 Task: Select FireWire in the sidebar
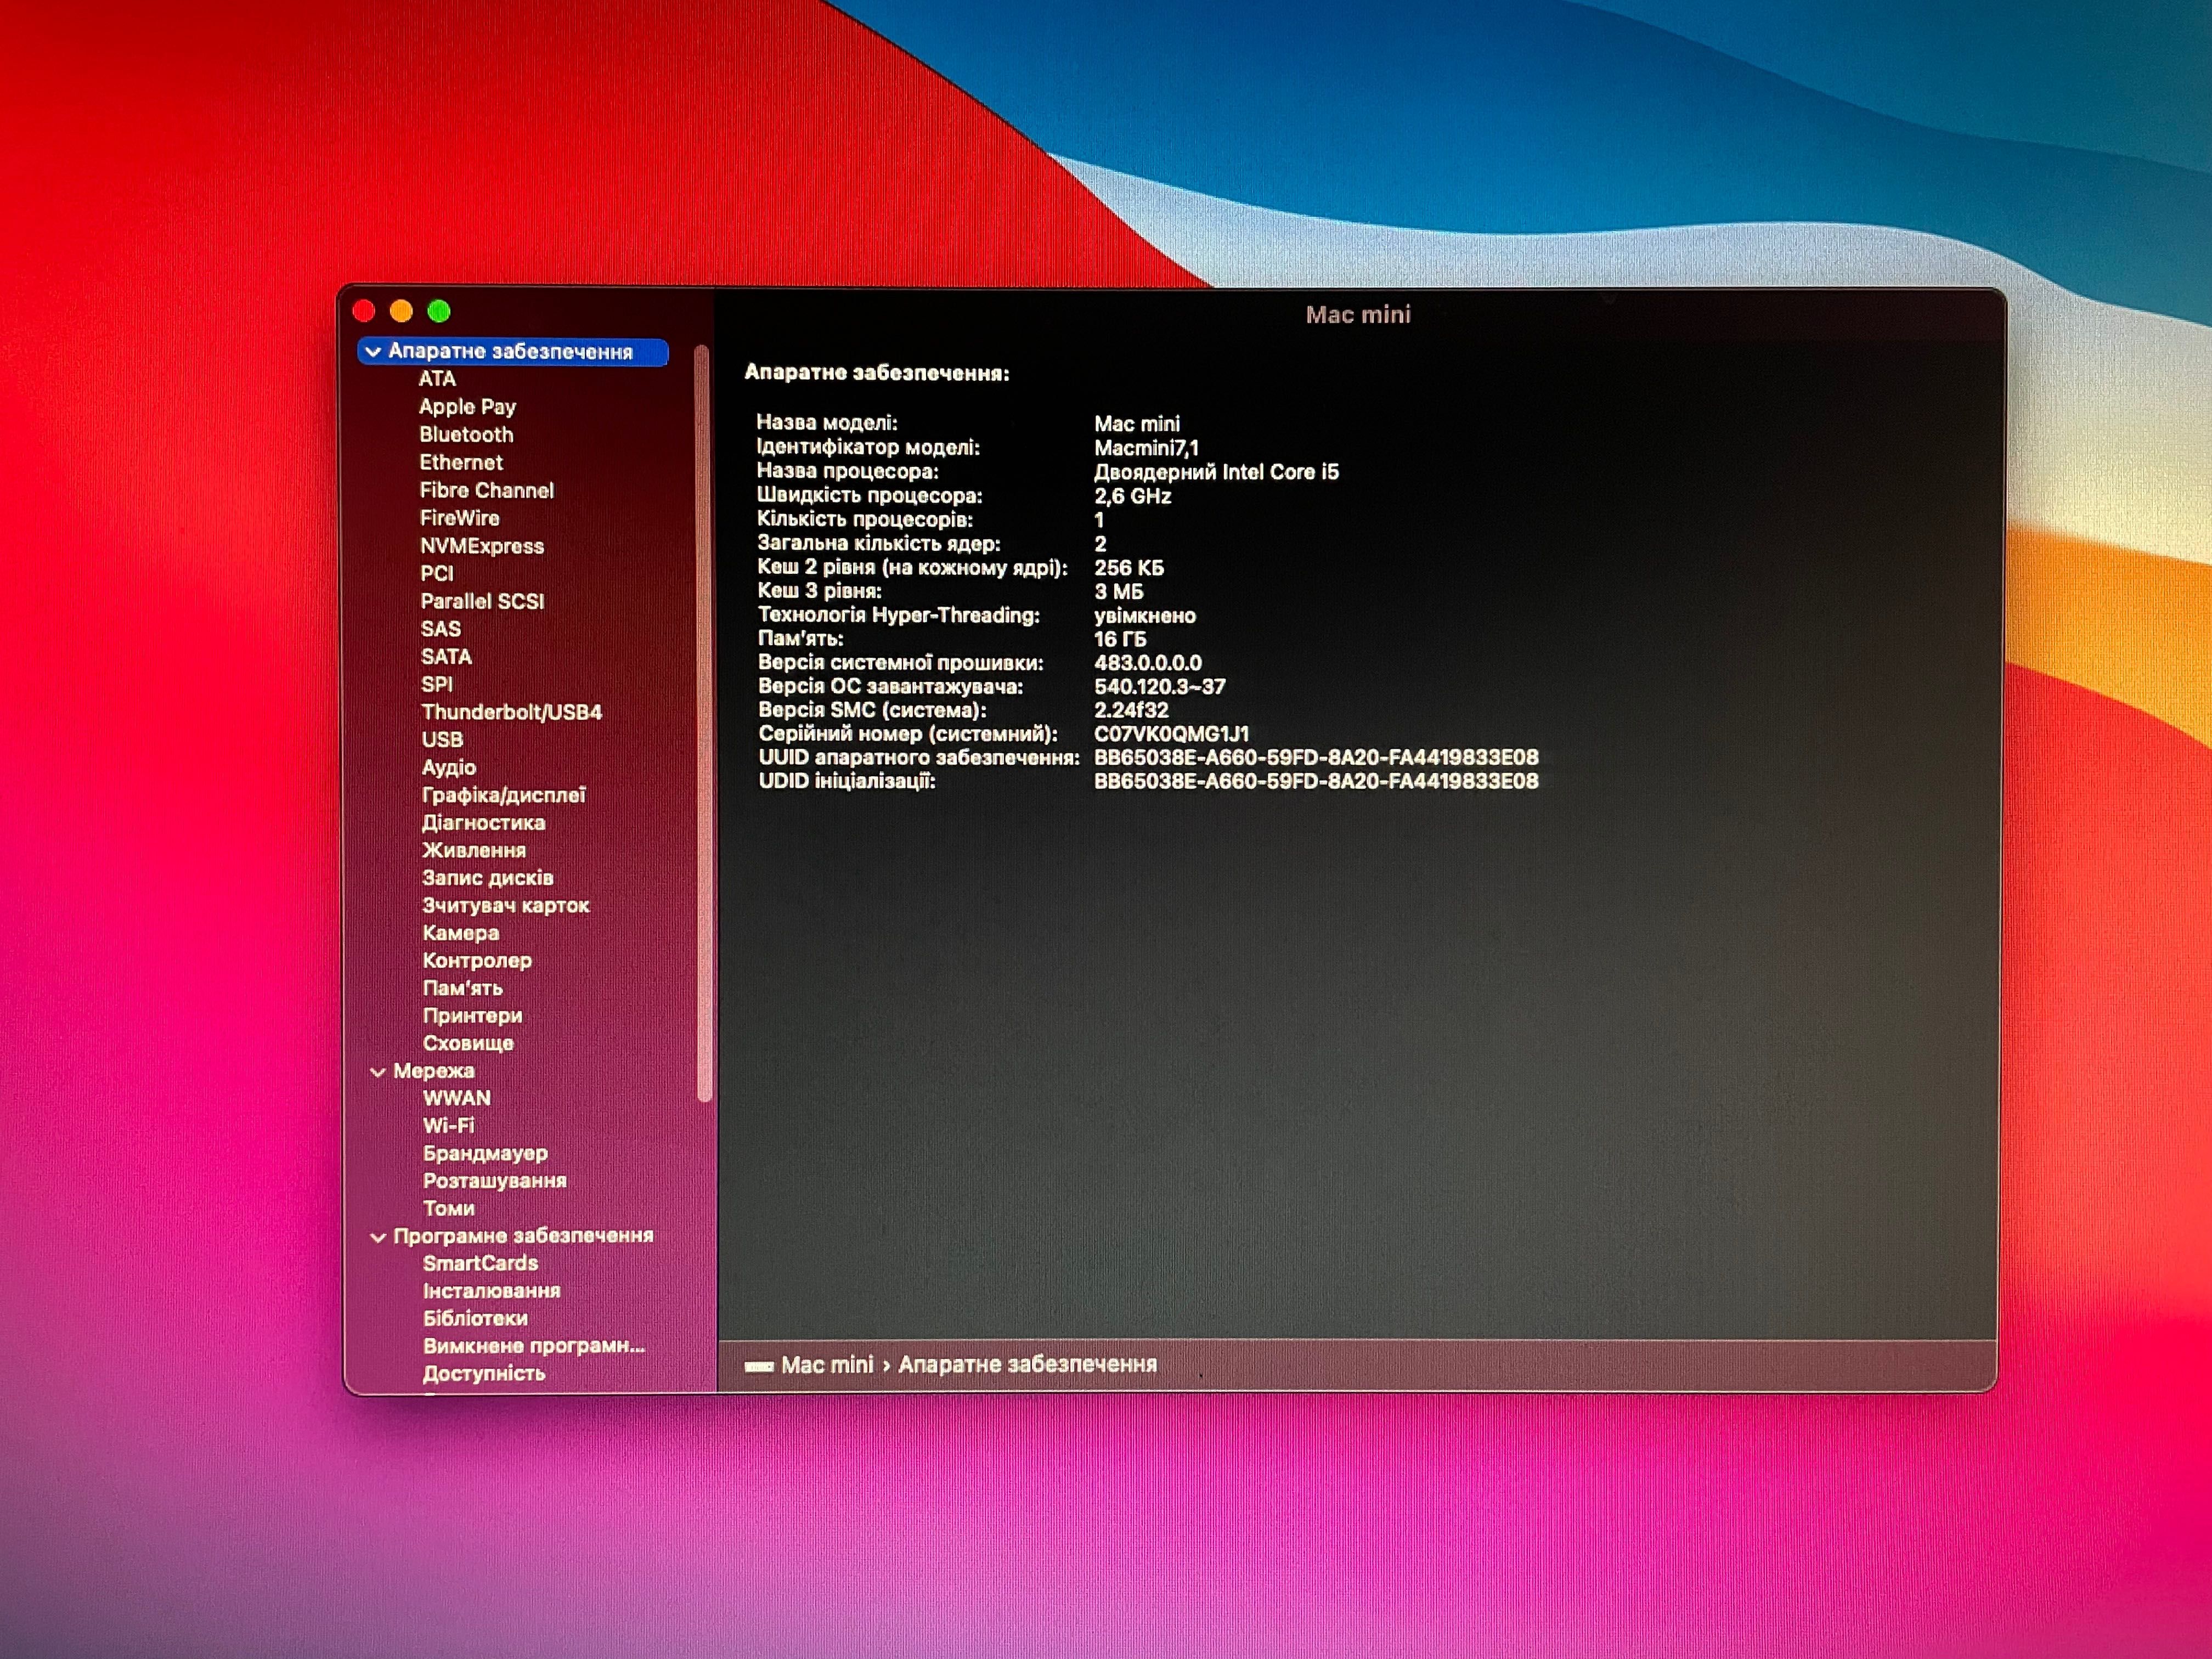tap(459, 518)
